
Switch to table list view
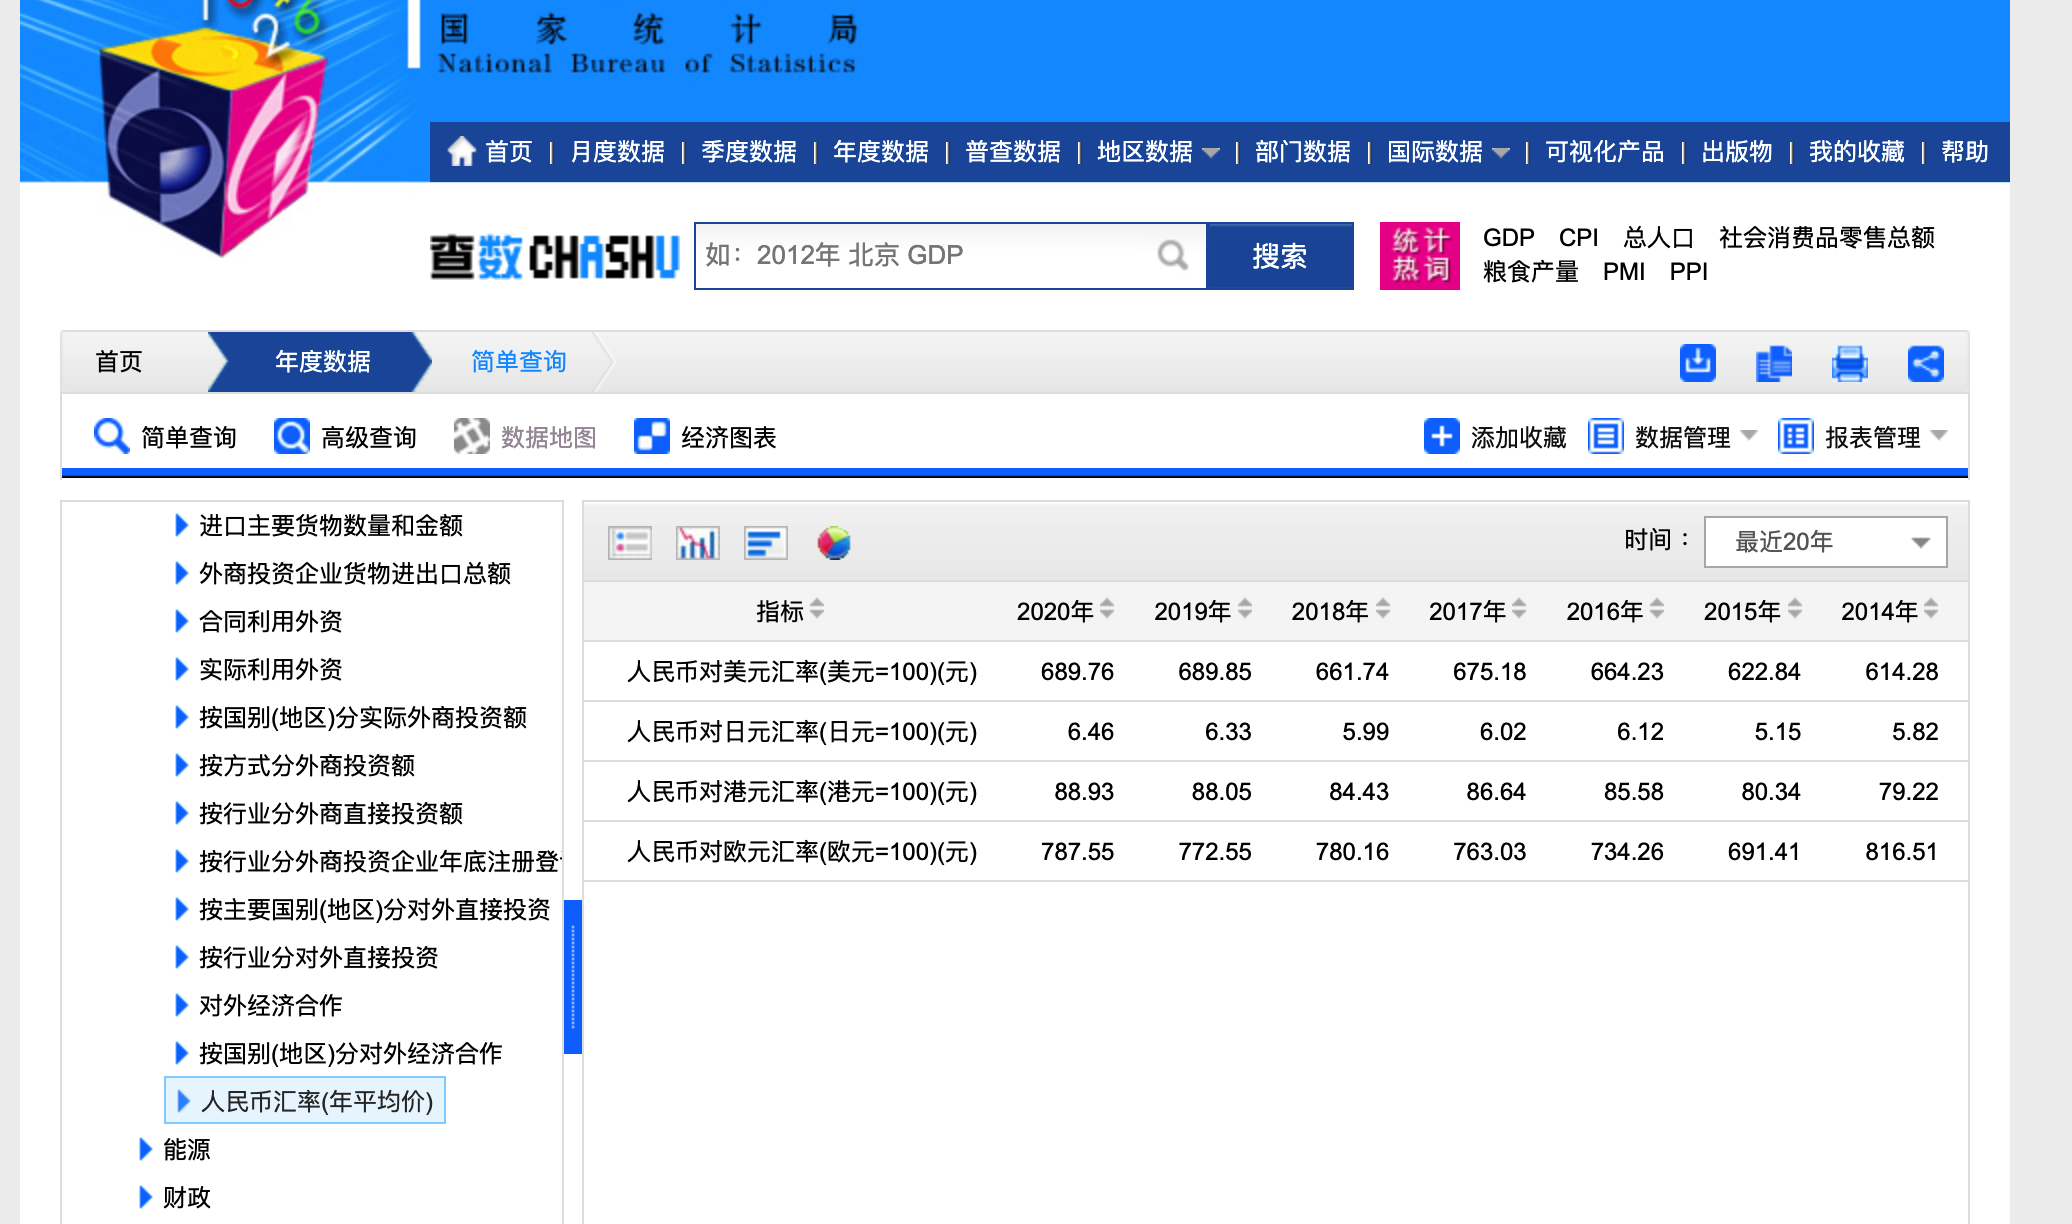(x=630, y=543)
